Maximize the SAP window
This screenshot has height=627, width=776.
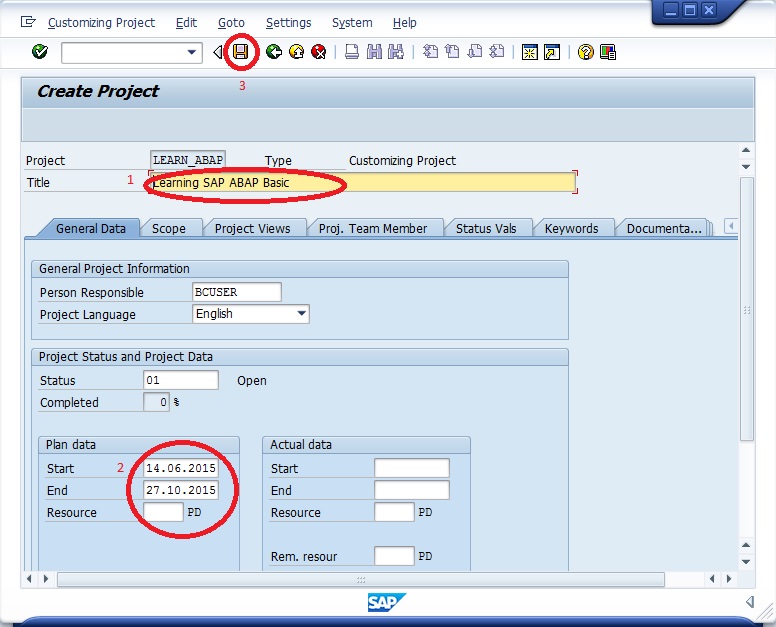pos(689,10)
